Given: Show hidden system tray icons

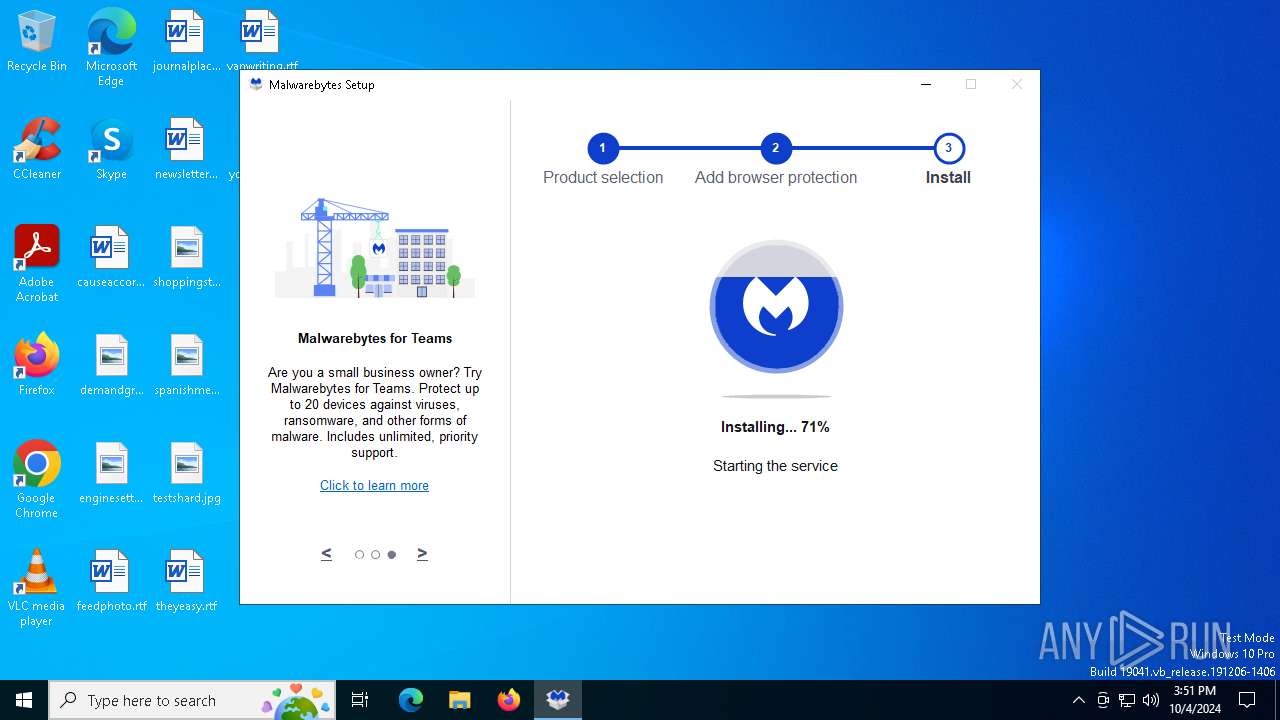Looking at the screenshot, I should click(1078, 700).
